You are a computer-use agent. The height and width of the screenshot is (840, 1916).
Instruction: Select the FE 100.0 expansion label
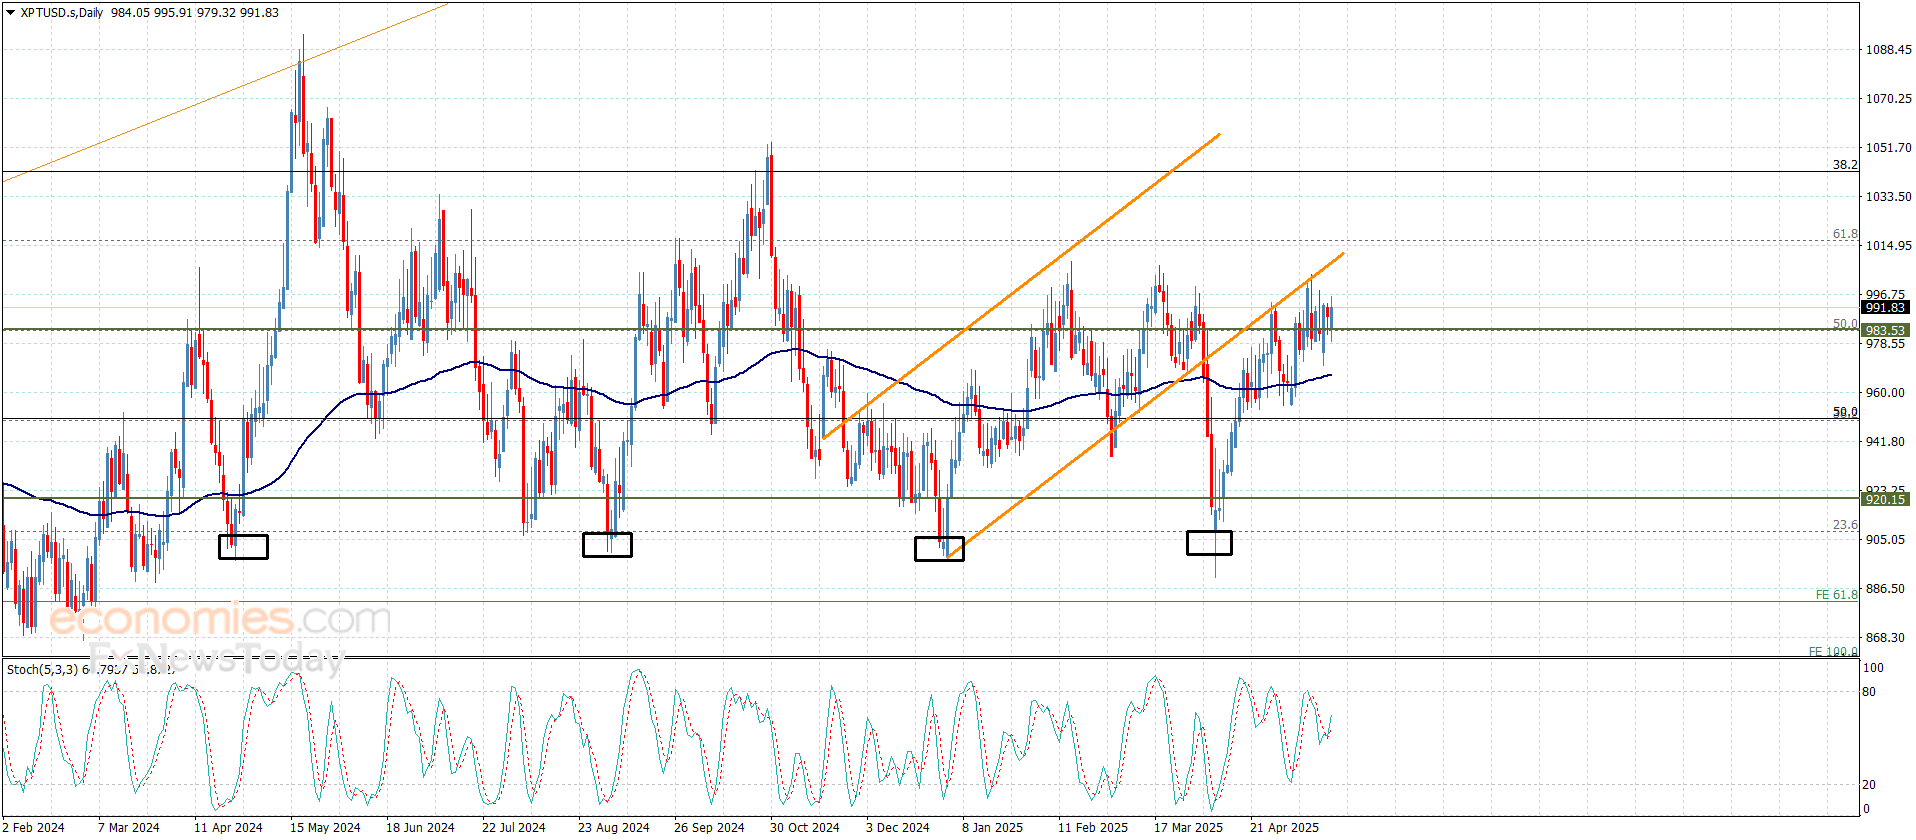coord(1832,651)
